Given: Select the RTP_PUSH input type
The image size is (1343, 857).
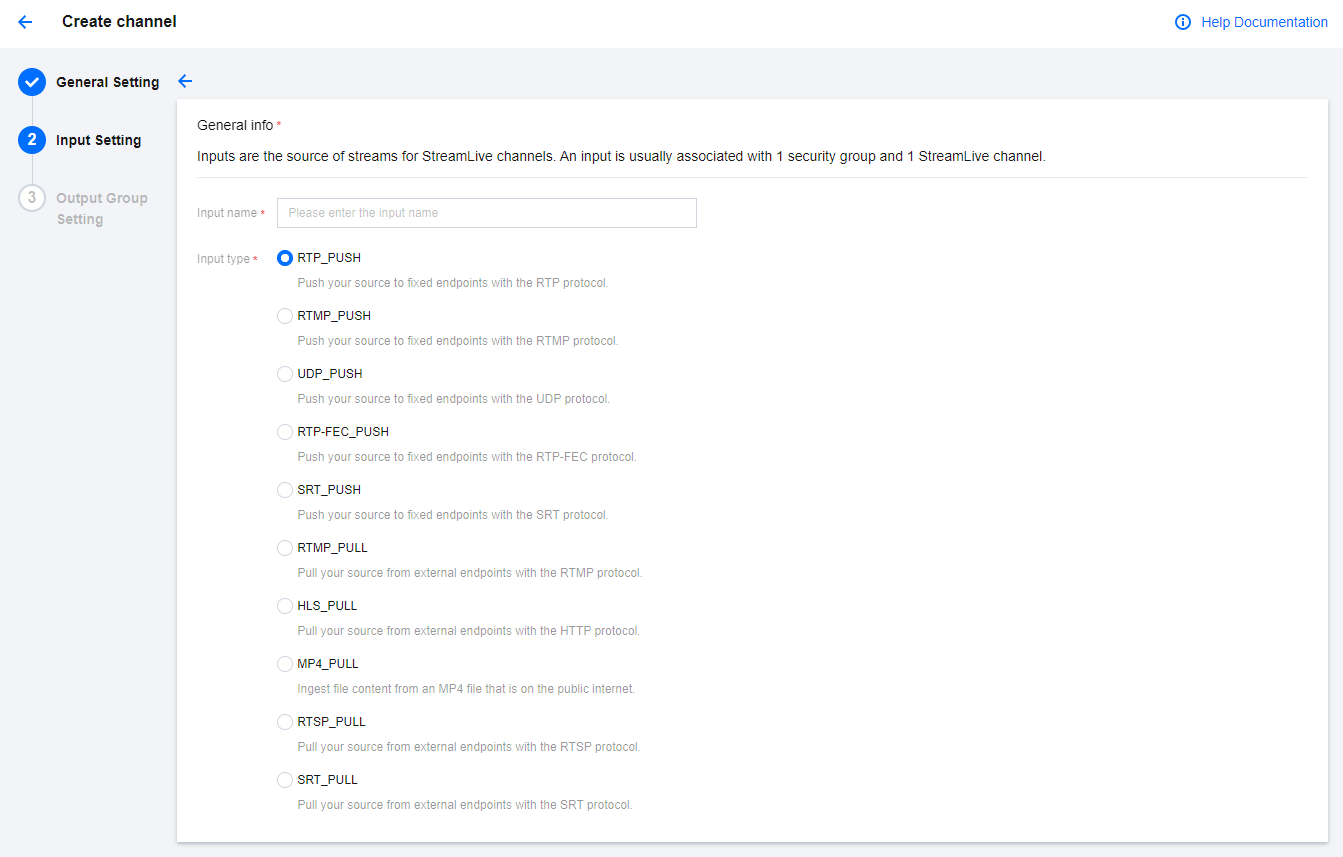Looking at the screenshot, I should 285,258.
